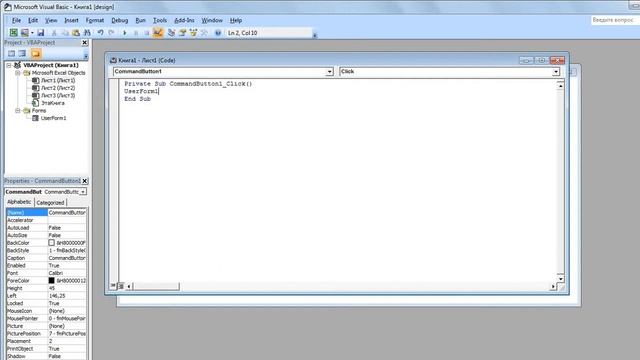The height and width of the screenshot is (360, 640).
Task: Select Лист3 (Лист3) in project tree
Action: pyautogui.click(x=58, y=96)
